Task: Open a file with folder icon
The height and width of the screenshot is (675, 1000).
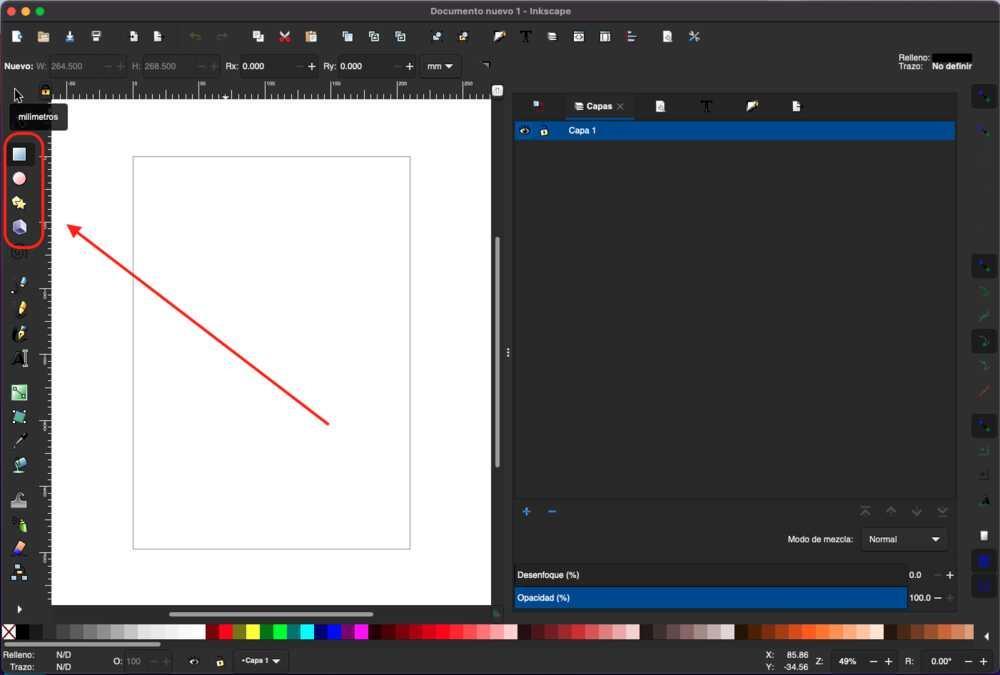Action: tap(43, 36)
